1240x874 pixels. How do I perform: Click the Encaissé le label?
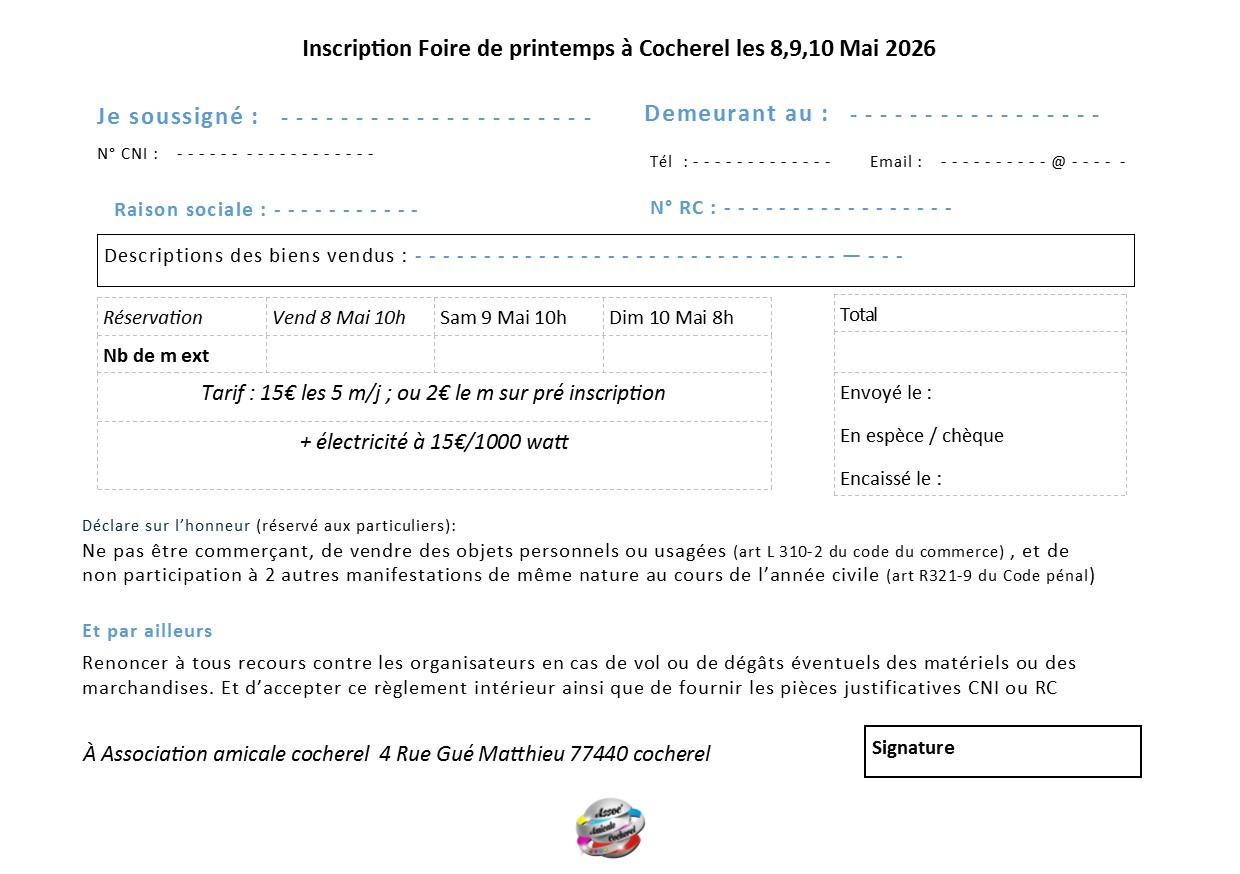point(891,479)
